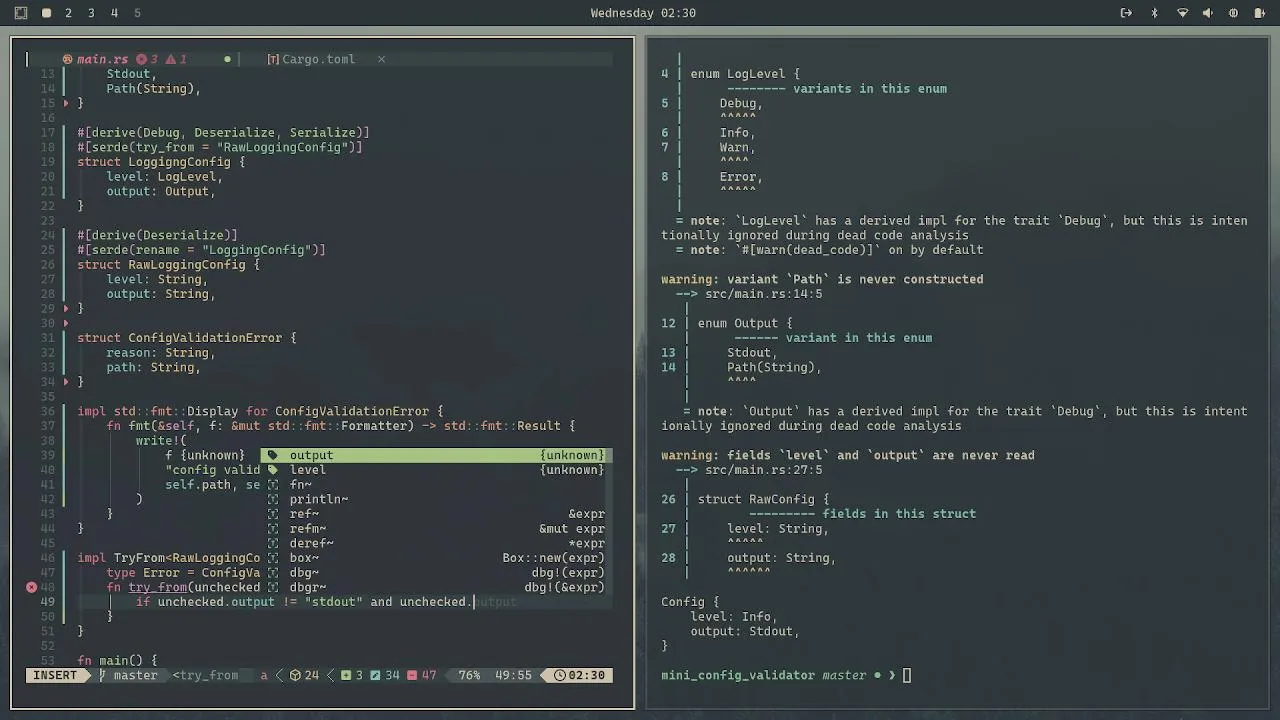Pick the 'box~' completion item
This screenshot has height=720, width=1280.
tap(434, 558)
